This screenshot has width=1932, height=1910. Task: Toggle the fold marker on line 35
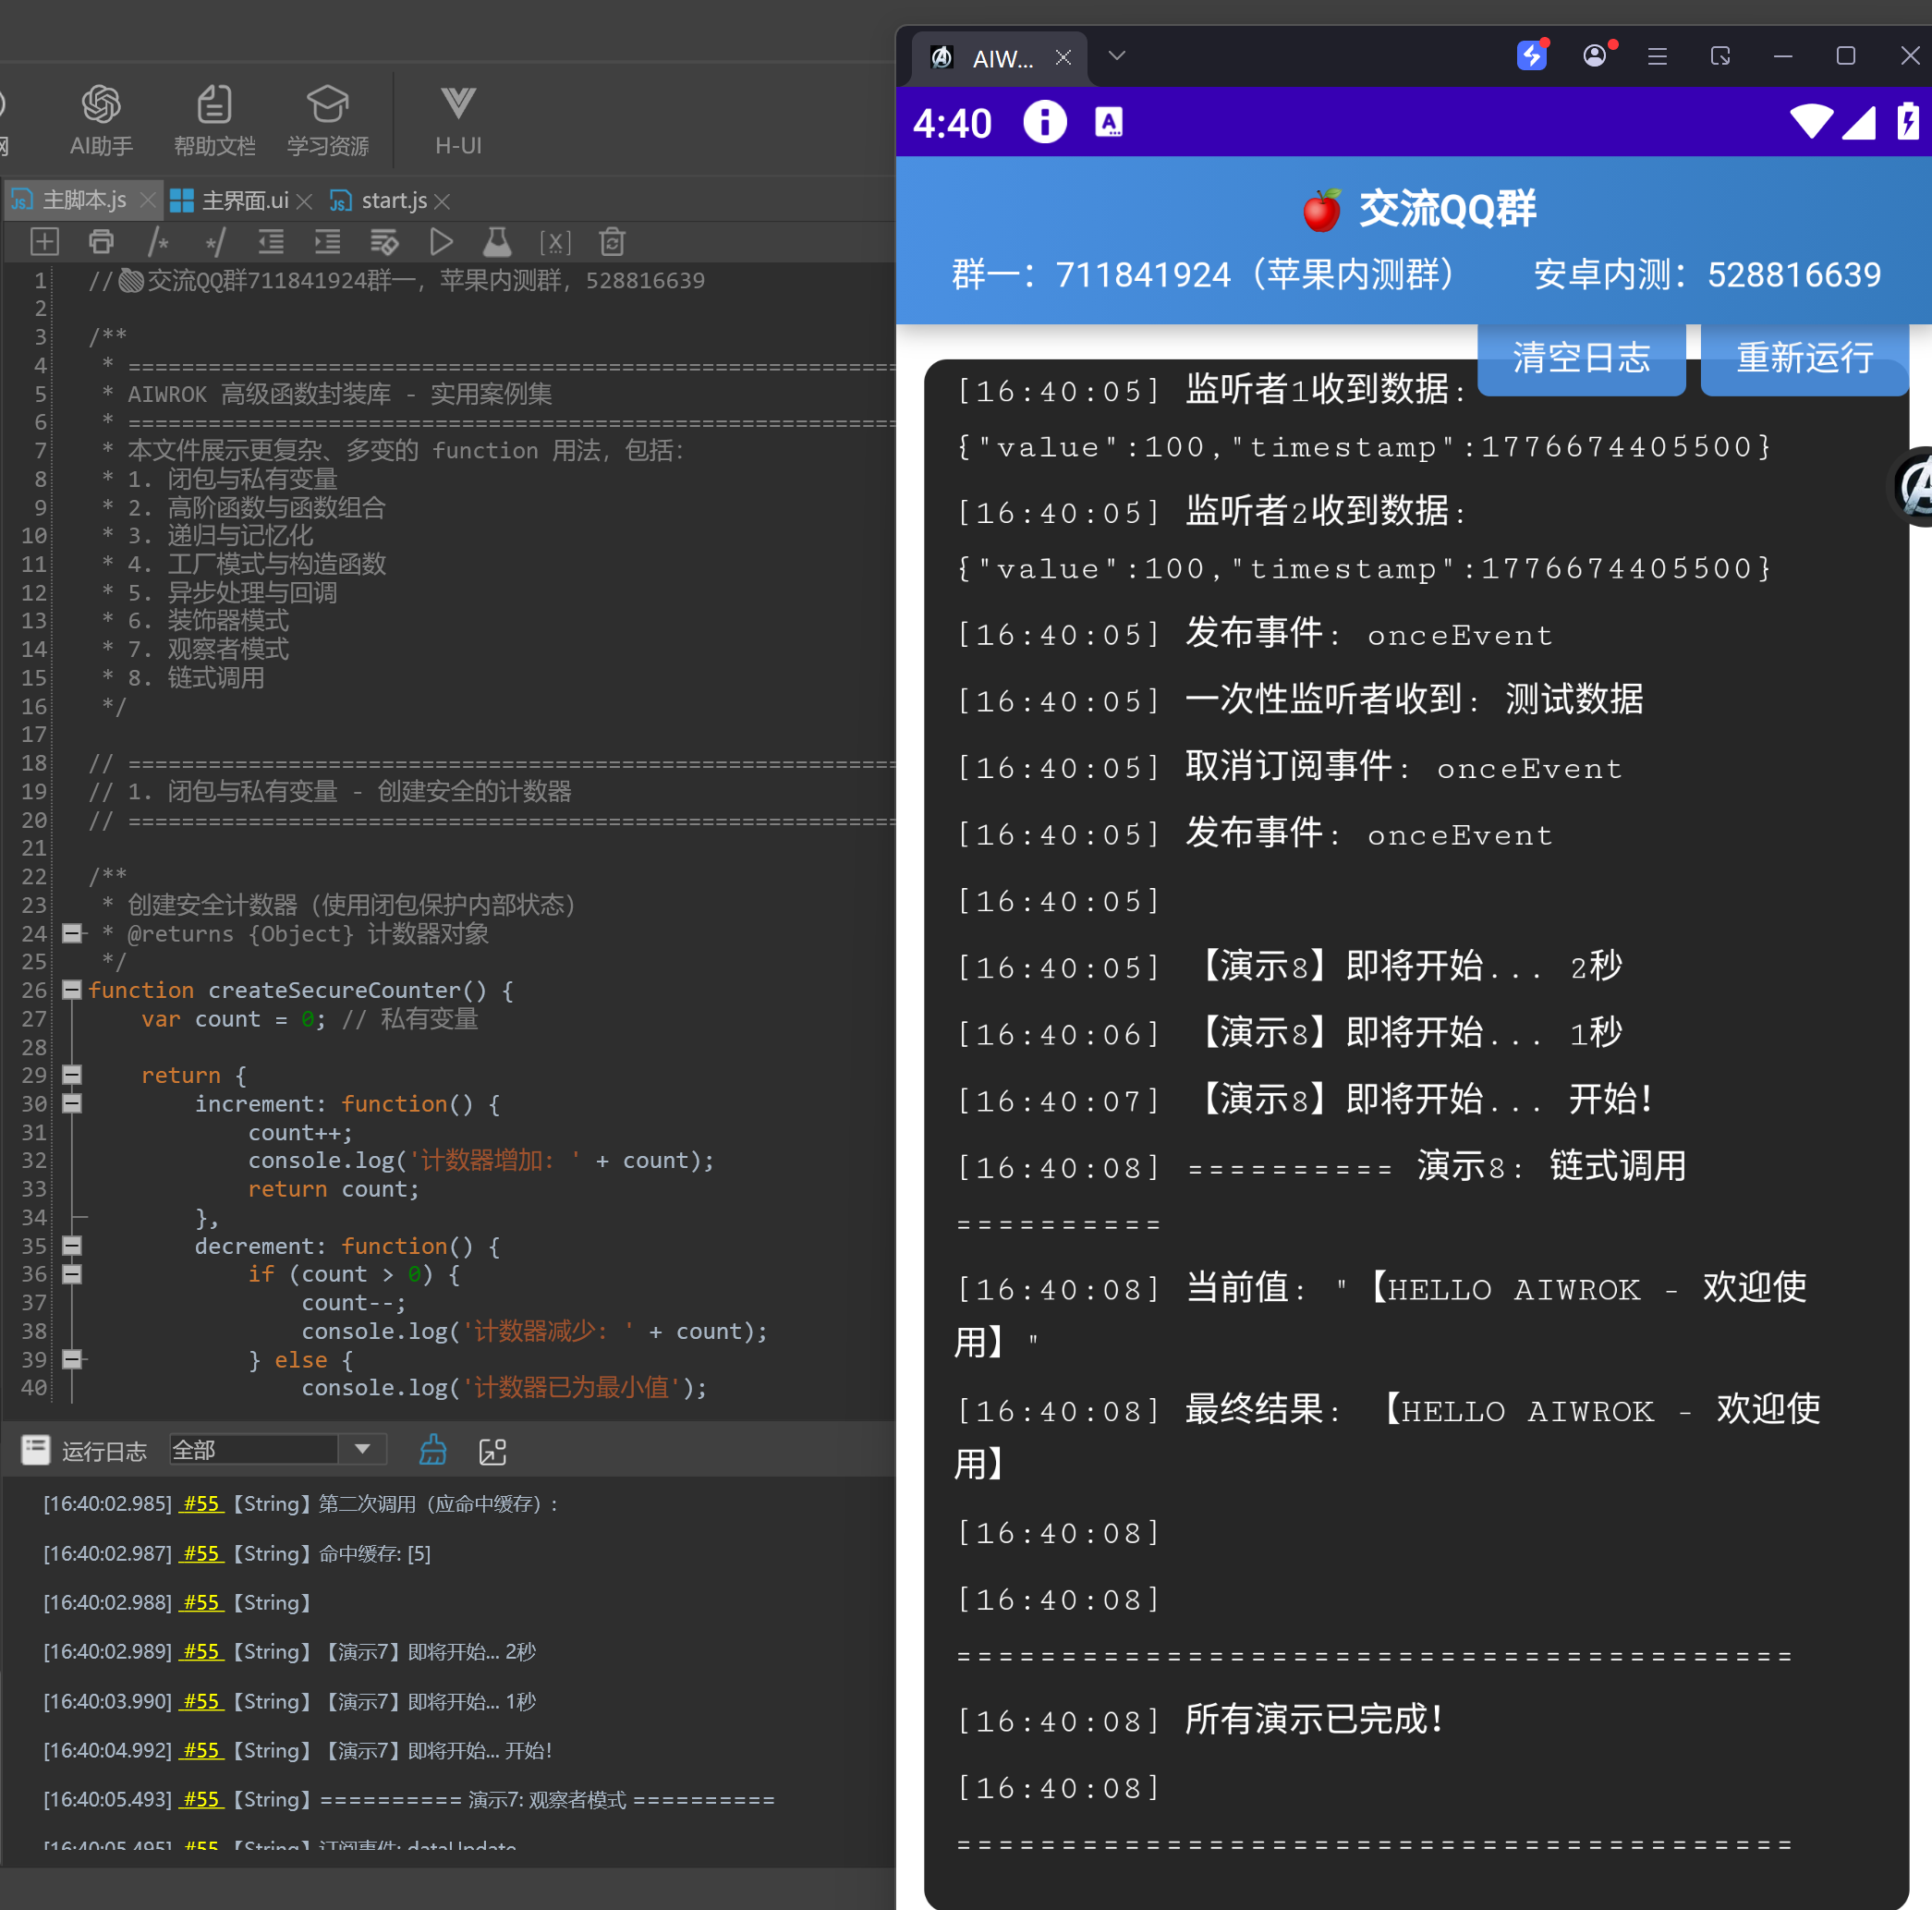coord(72,1246)
